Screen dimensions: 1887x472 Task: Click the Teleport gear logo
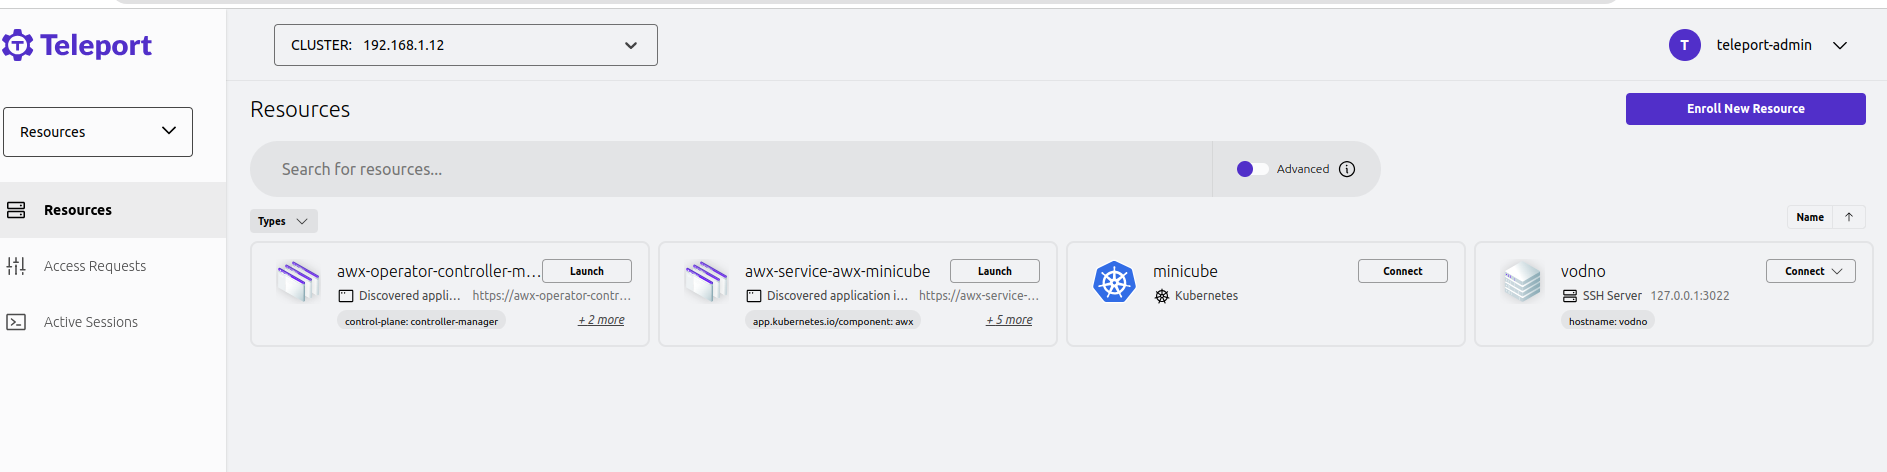pos(17,45)
